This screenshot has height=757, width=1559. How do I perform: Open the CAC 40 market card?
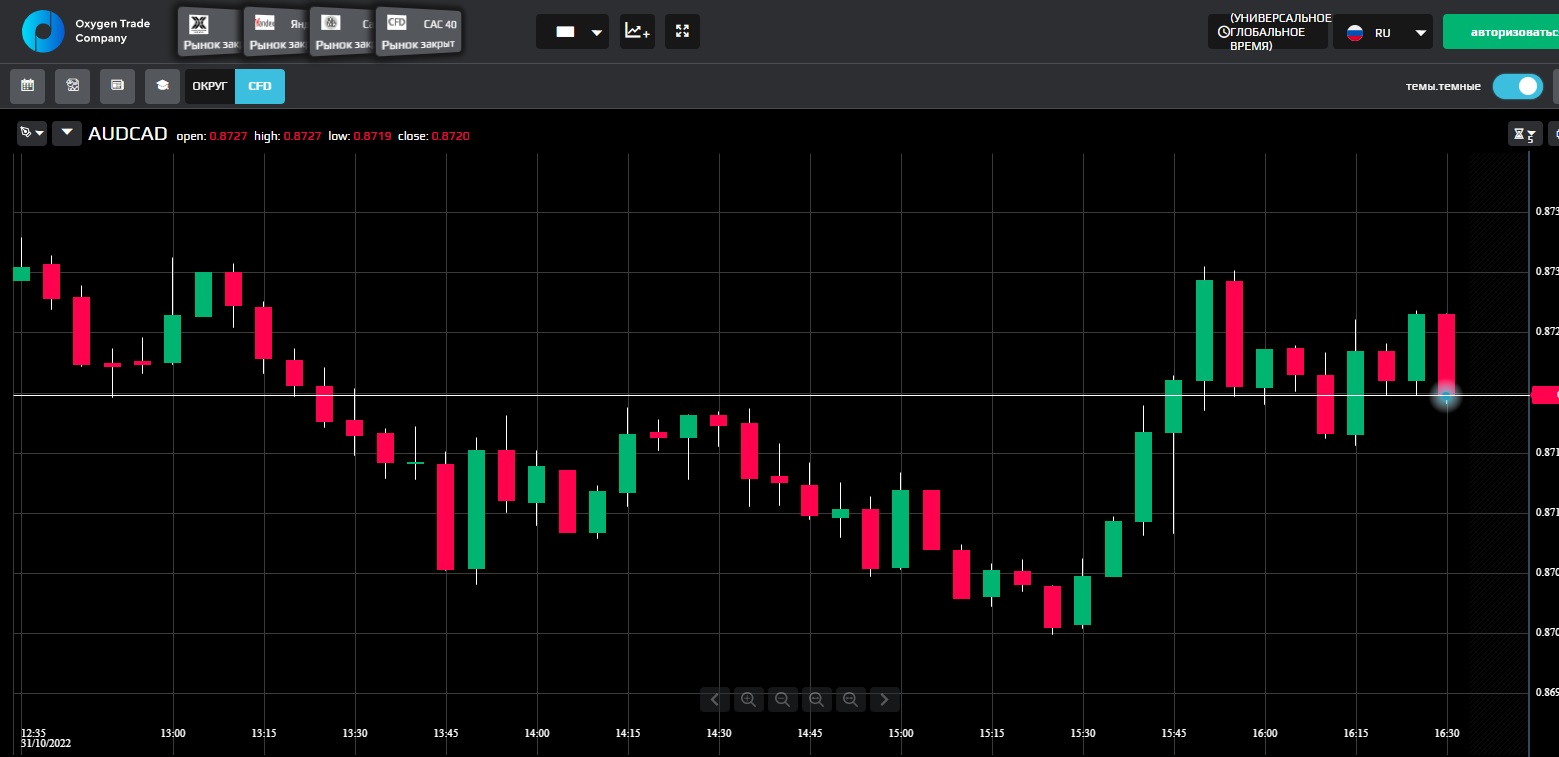click(419, 33)
